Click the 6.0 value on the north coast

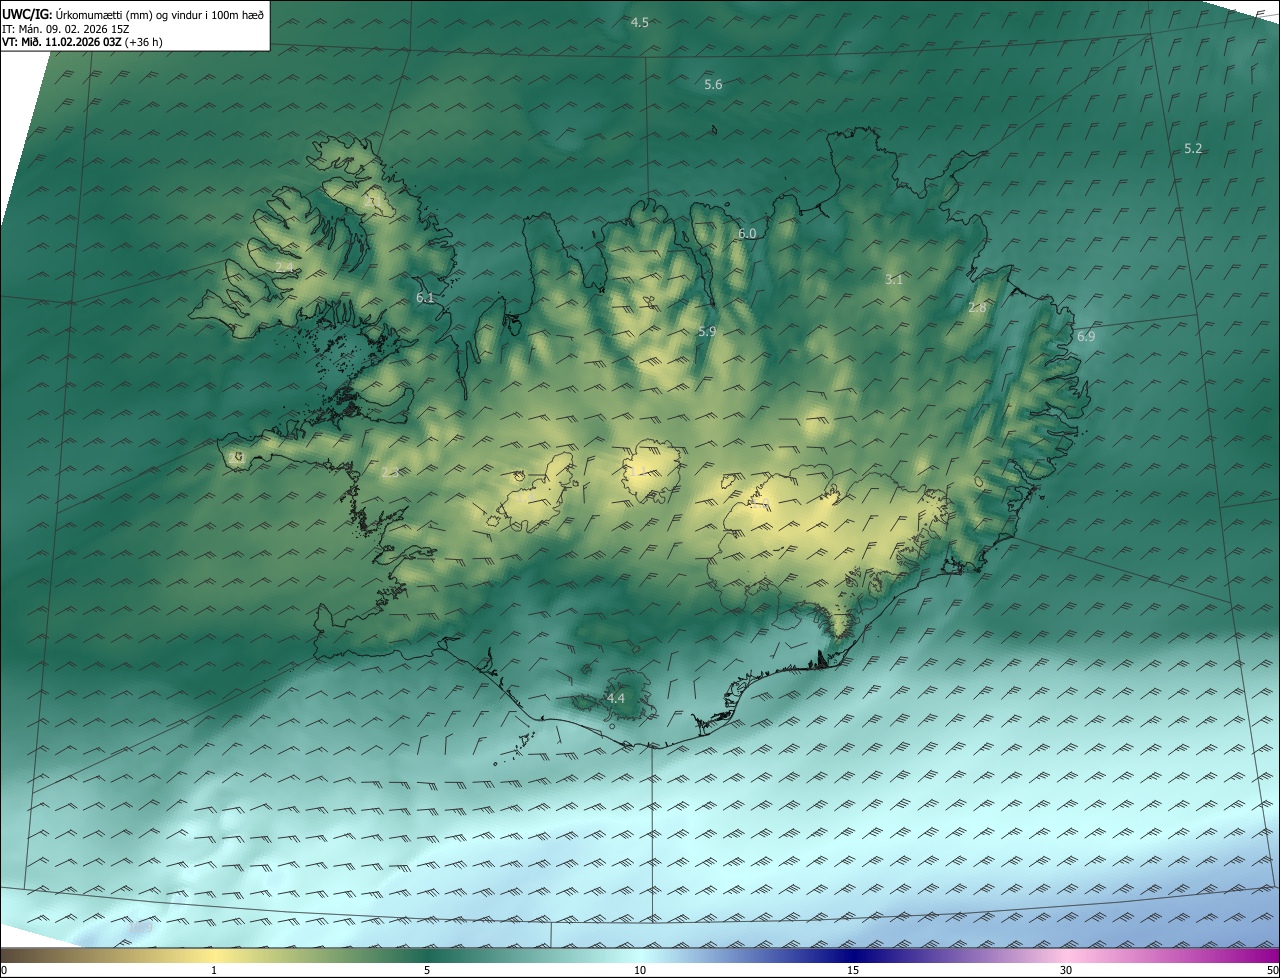click(x=747, y=233)
